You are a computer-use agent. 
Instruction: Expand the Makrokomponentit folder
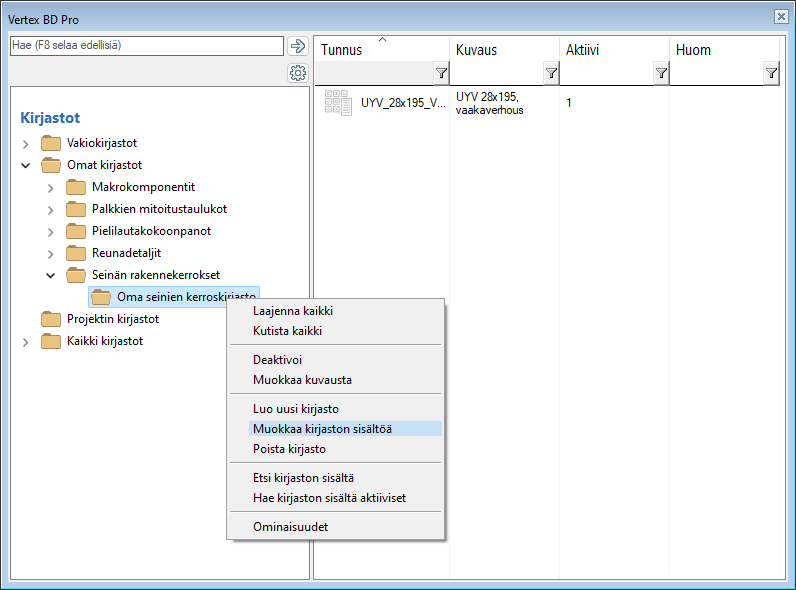pos(51,188)
